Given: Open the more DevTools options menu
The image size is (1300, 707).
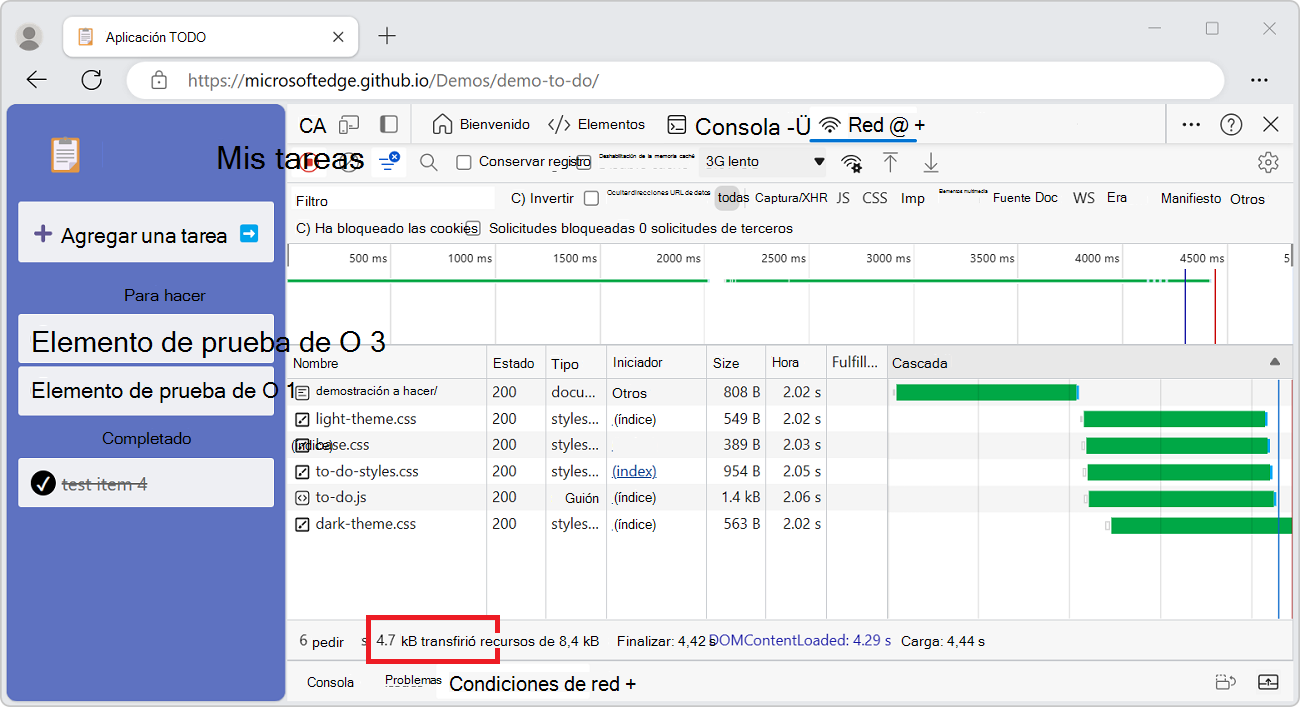Looking at the screenshot, I should pyautogui.click(x=1191, y=123).
